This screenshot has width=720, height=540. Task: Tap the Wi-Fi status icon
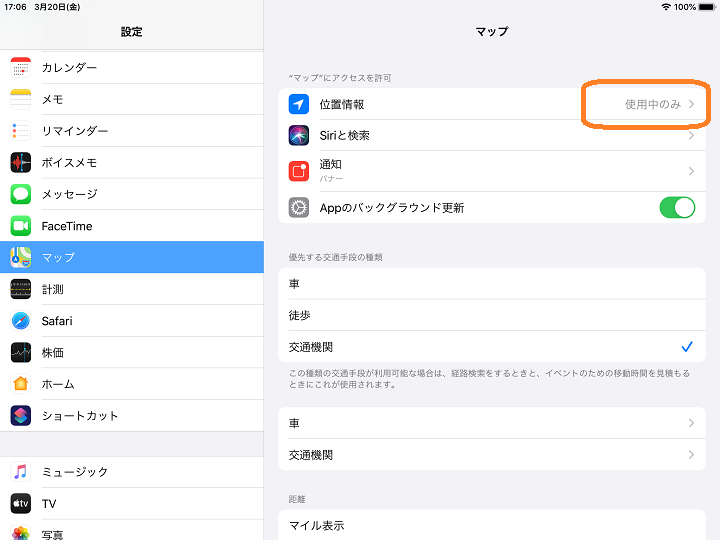(665, 7)
